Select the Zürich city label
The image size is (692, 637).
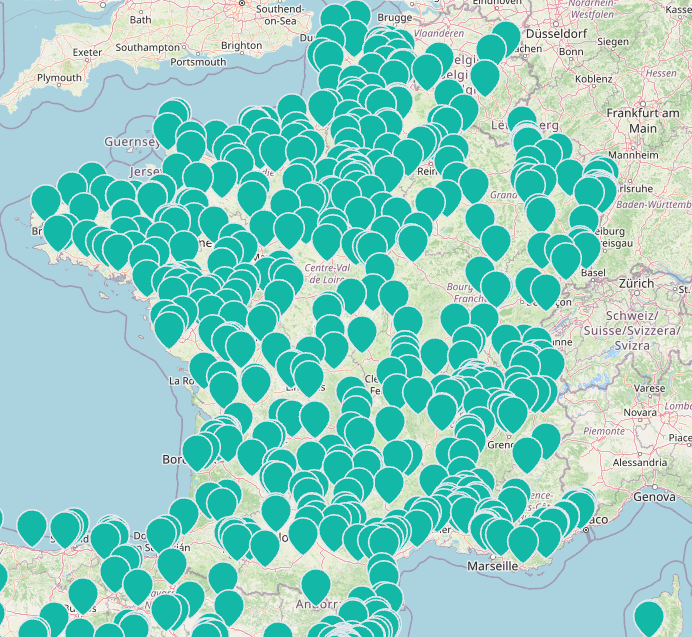pos(636,283)
